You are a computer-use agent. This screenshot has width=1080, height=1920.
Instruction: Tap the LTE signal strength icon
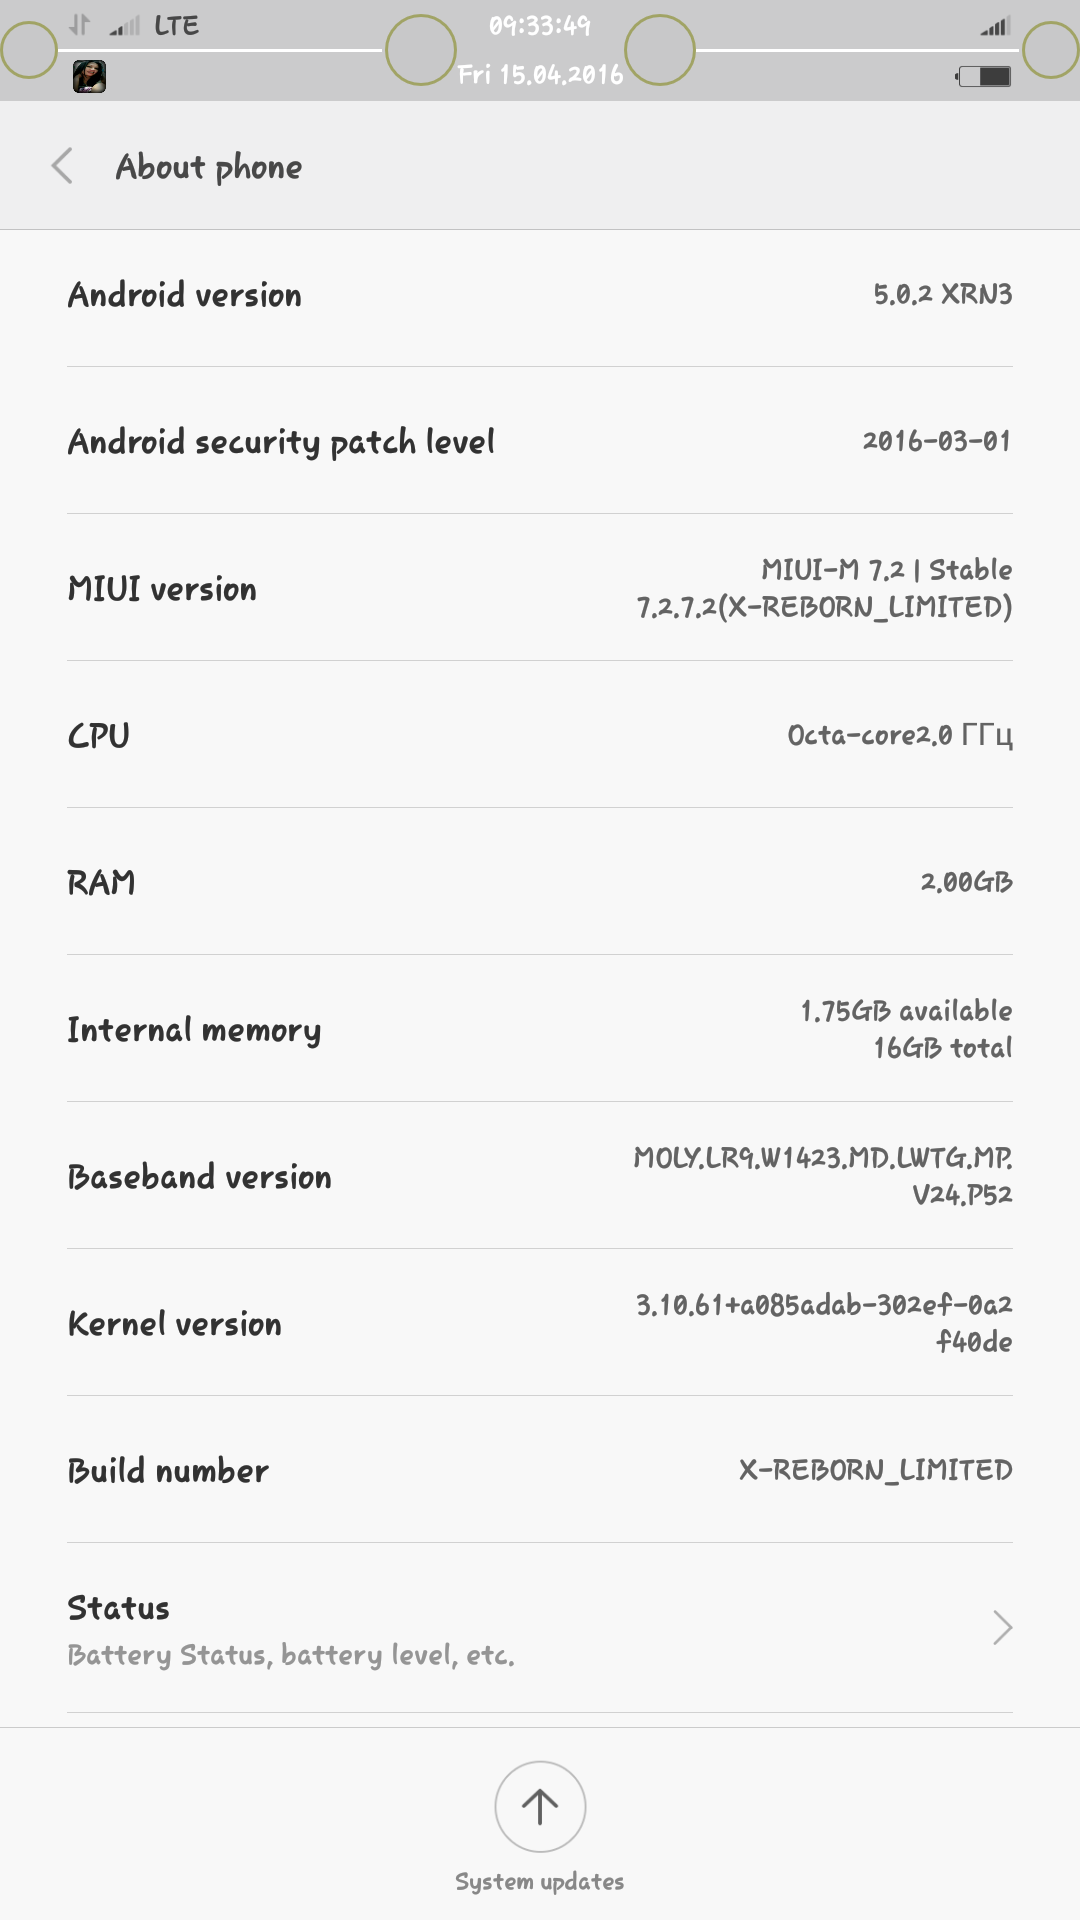pyautogui.click(x=125, y=26)
